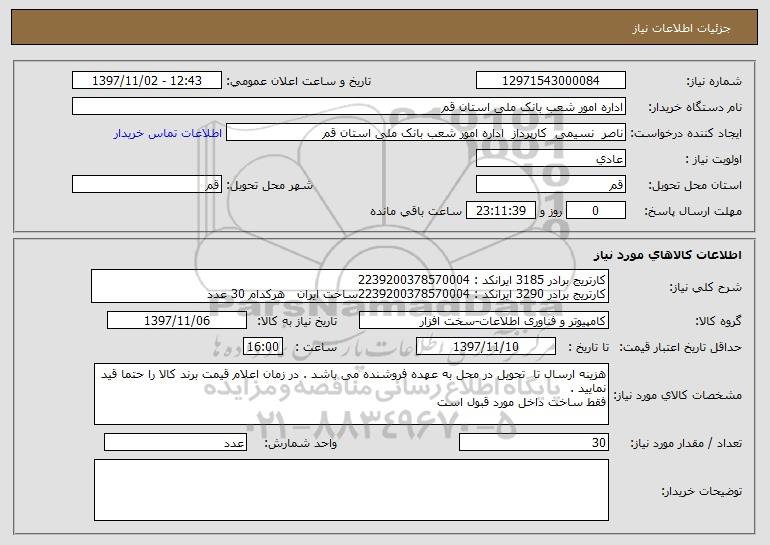The image size is (770, 545).
Task: Click the empty buyer comments text area
Action: coord(351,490)
